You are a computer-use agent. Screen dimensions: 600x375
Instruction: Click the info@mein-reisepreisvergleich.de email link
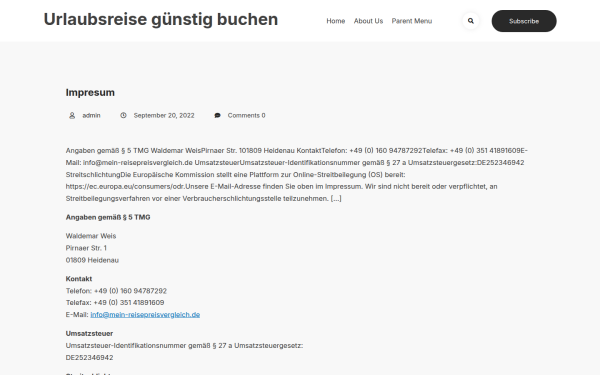click(x=145, y=315)
